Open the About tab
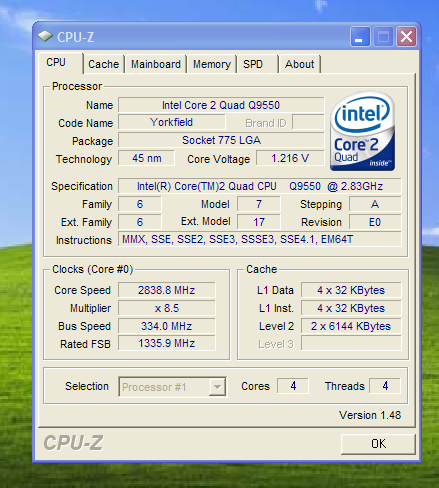439x488 pixels. 299,64
